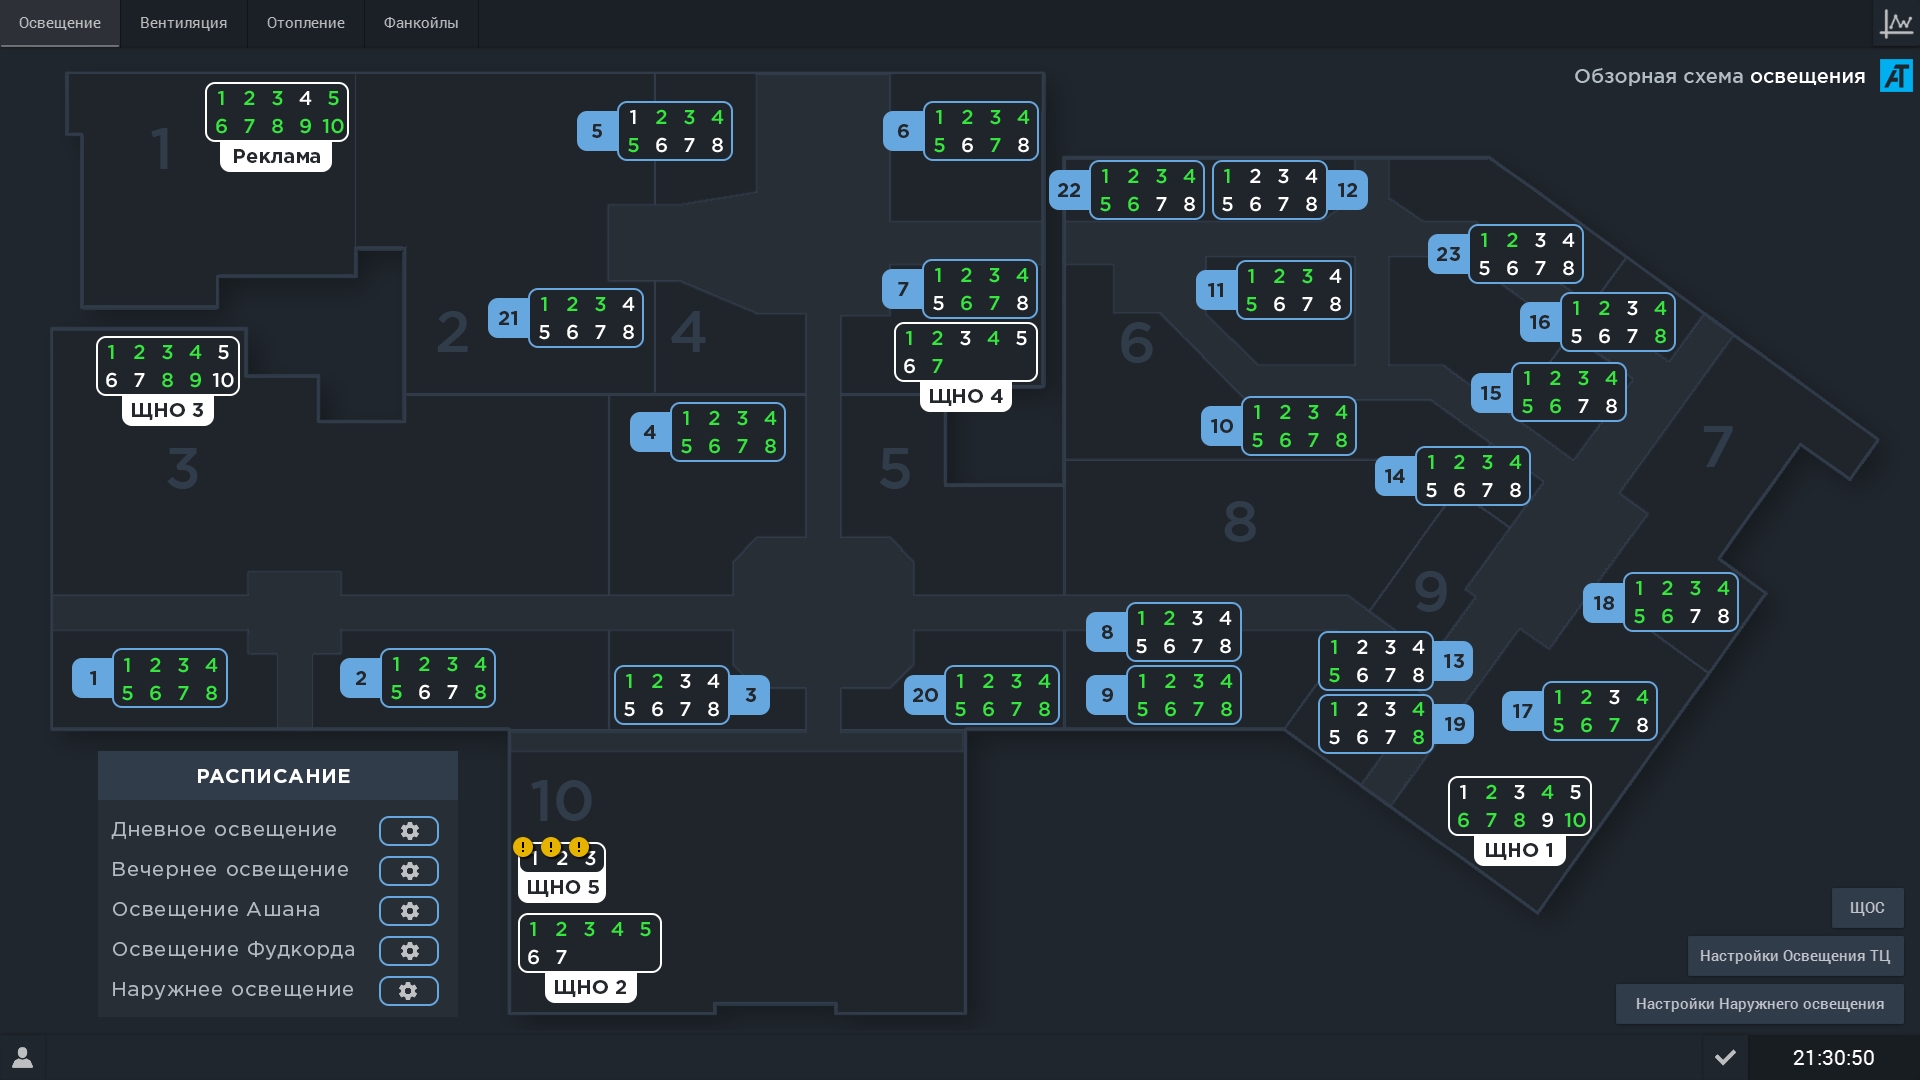The height and width of the screenshot is (1080, 1920).
Task: Select panel number 22 blue label
Action: click(1069, 190)
